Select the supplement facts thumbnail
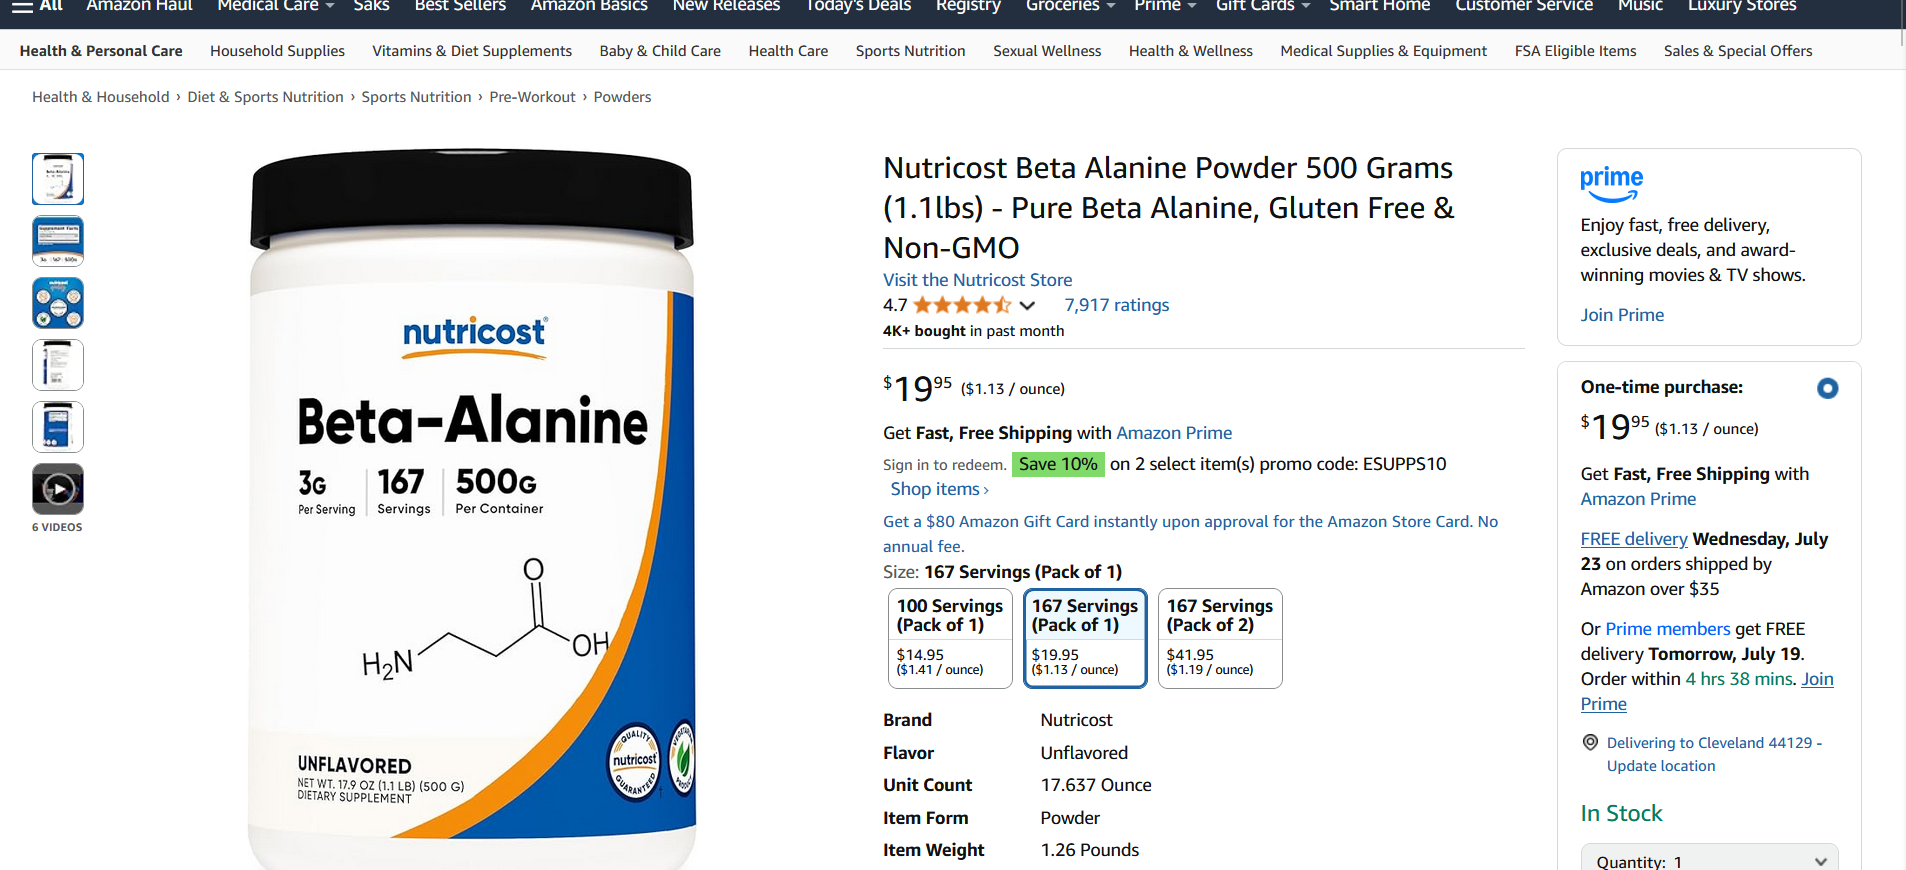The width and height of the screenshot is (1906, 870). point(58,241)
